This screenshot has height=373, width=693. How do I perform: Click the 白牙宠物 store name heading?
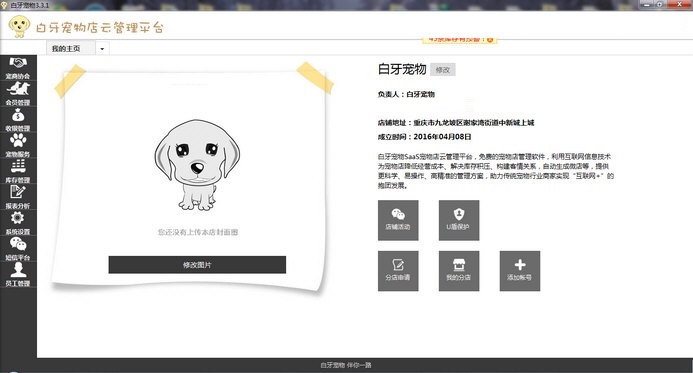click(402, 69)
